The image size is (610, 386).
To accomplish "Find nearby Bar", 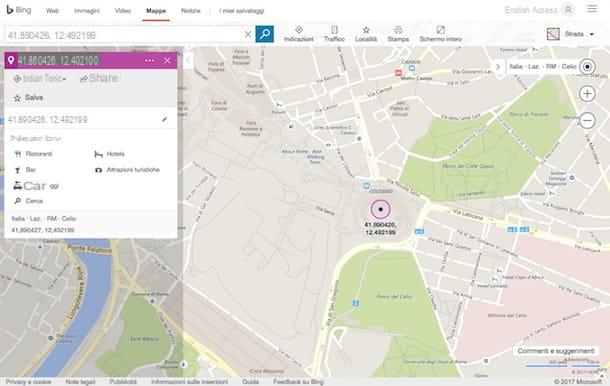I will 25,170.
